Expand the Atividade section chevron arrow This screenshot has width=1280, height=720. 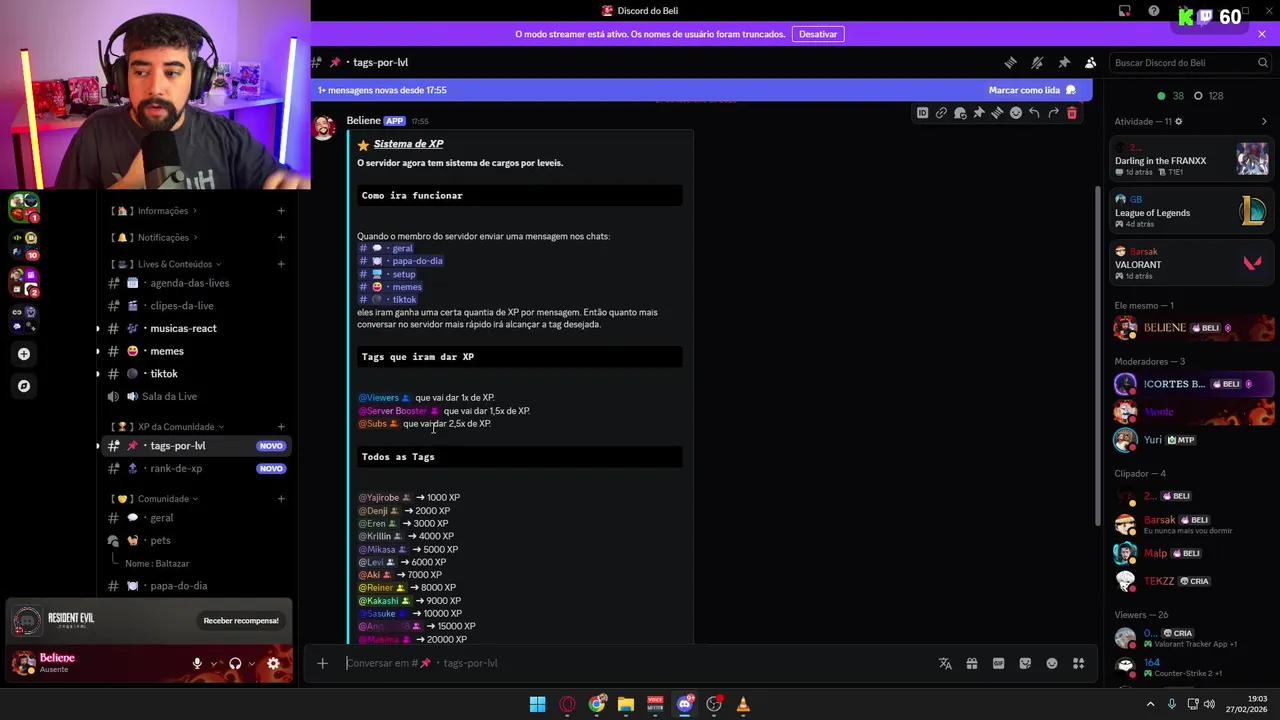click(1264, 122)
